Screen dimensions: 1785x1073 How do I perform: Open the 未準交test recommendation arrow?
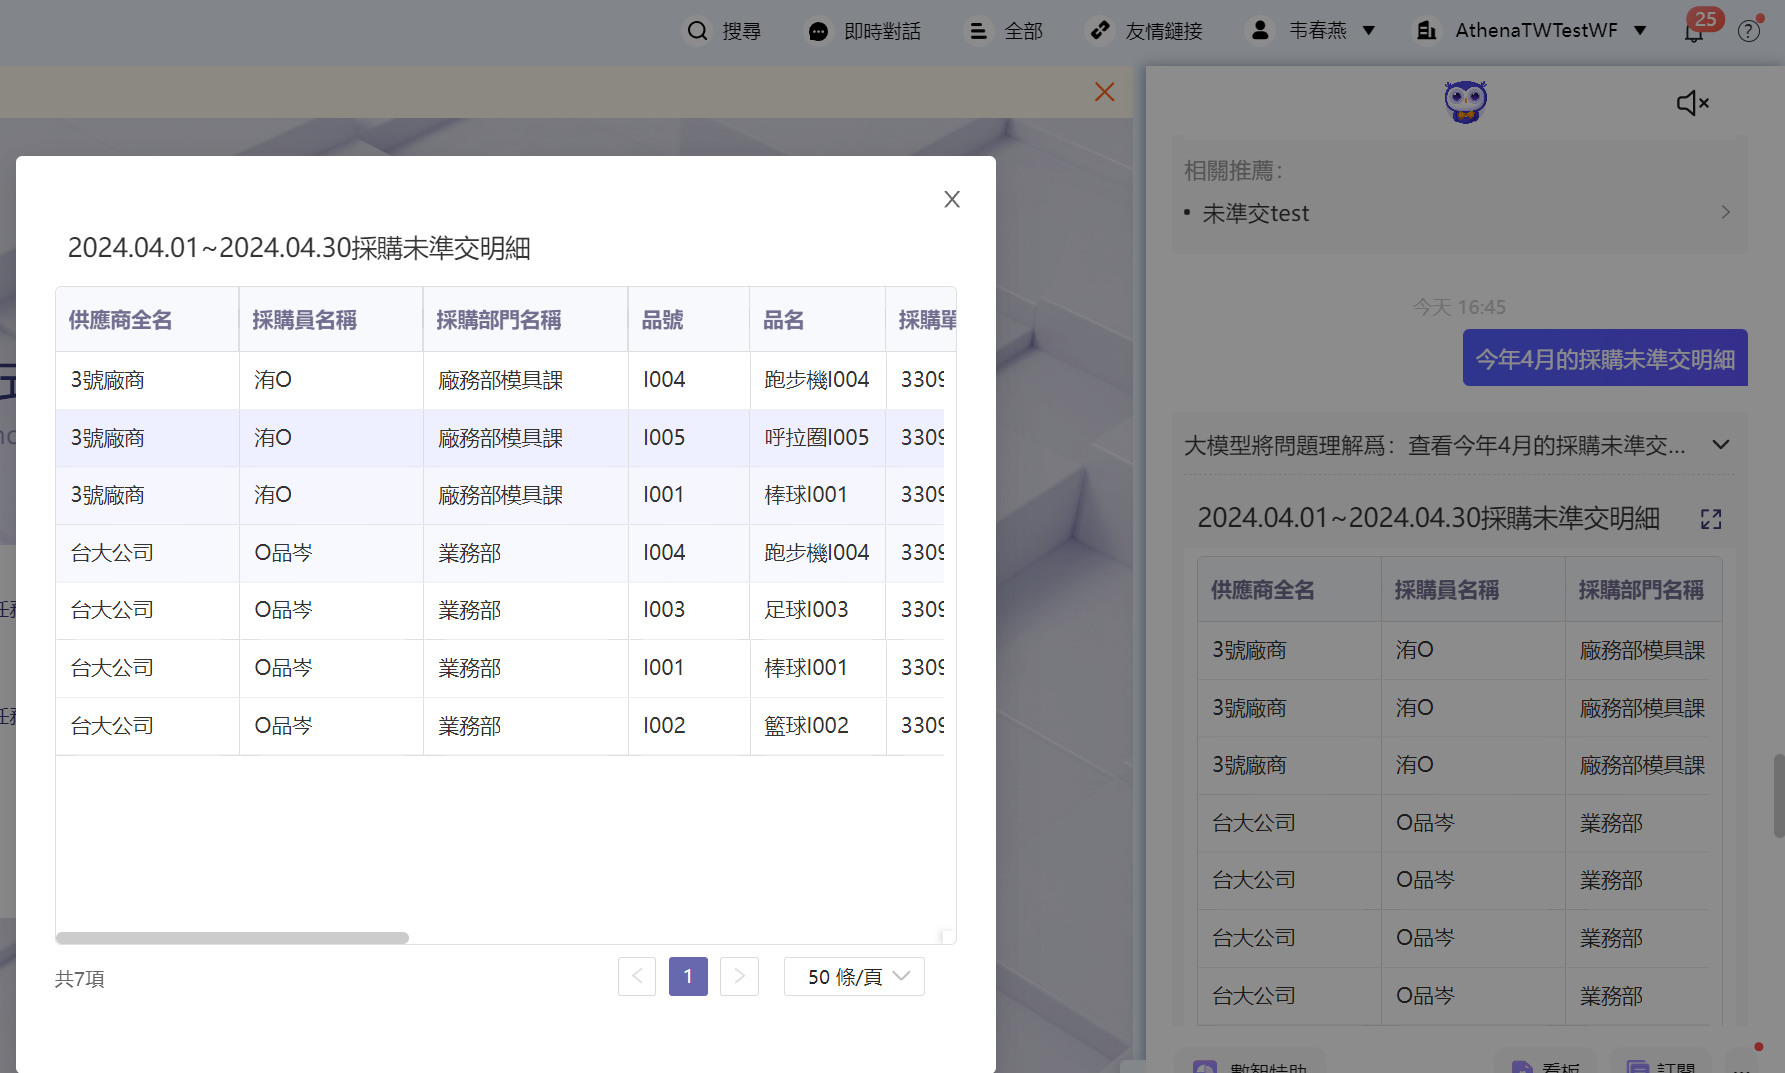coord(1725,213)
